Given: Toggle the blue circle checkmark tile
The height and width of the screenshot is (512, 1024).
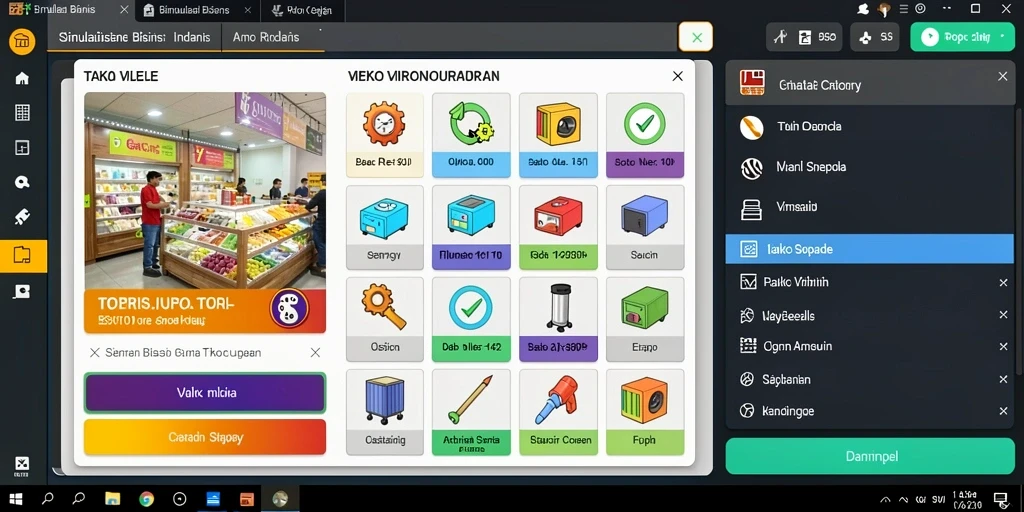Looking at the screenshot, I should (x=471, y=319).
